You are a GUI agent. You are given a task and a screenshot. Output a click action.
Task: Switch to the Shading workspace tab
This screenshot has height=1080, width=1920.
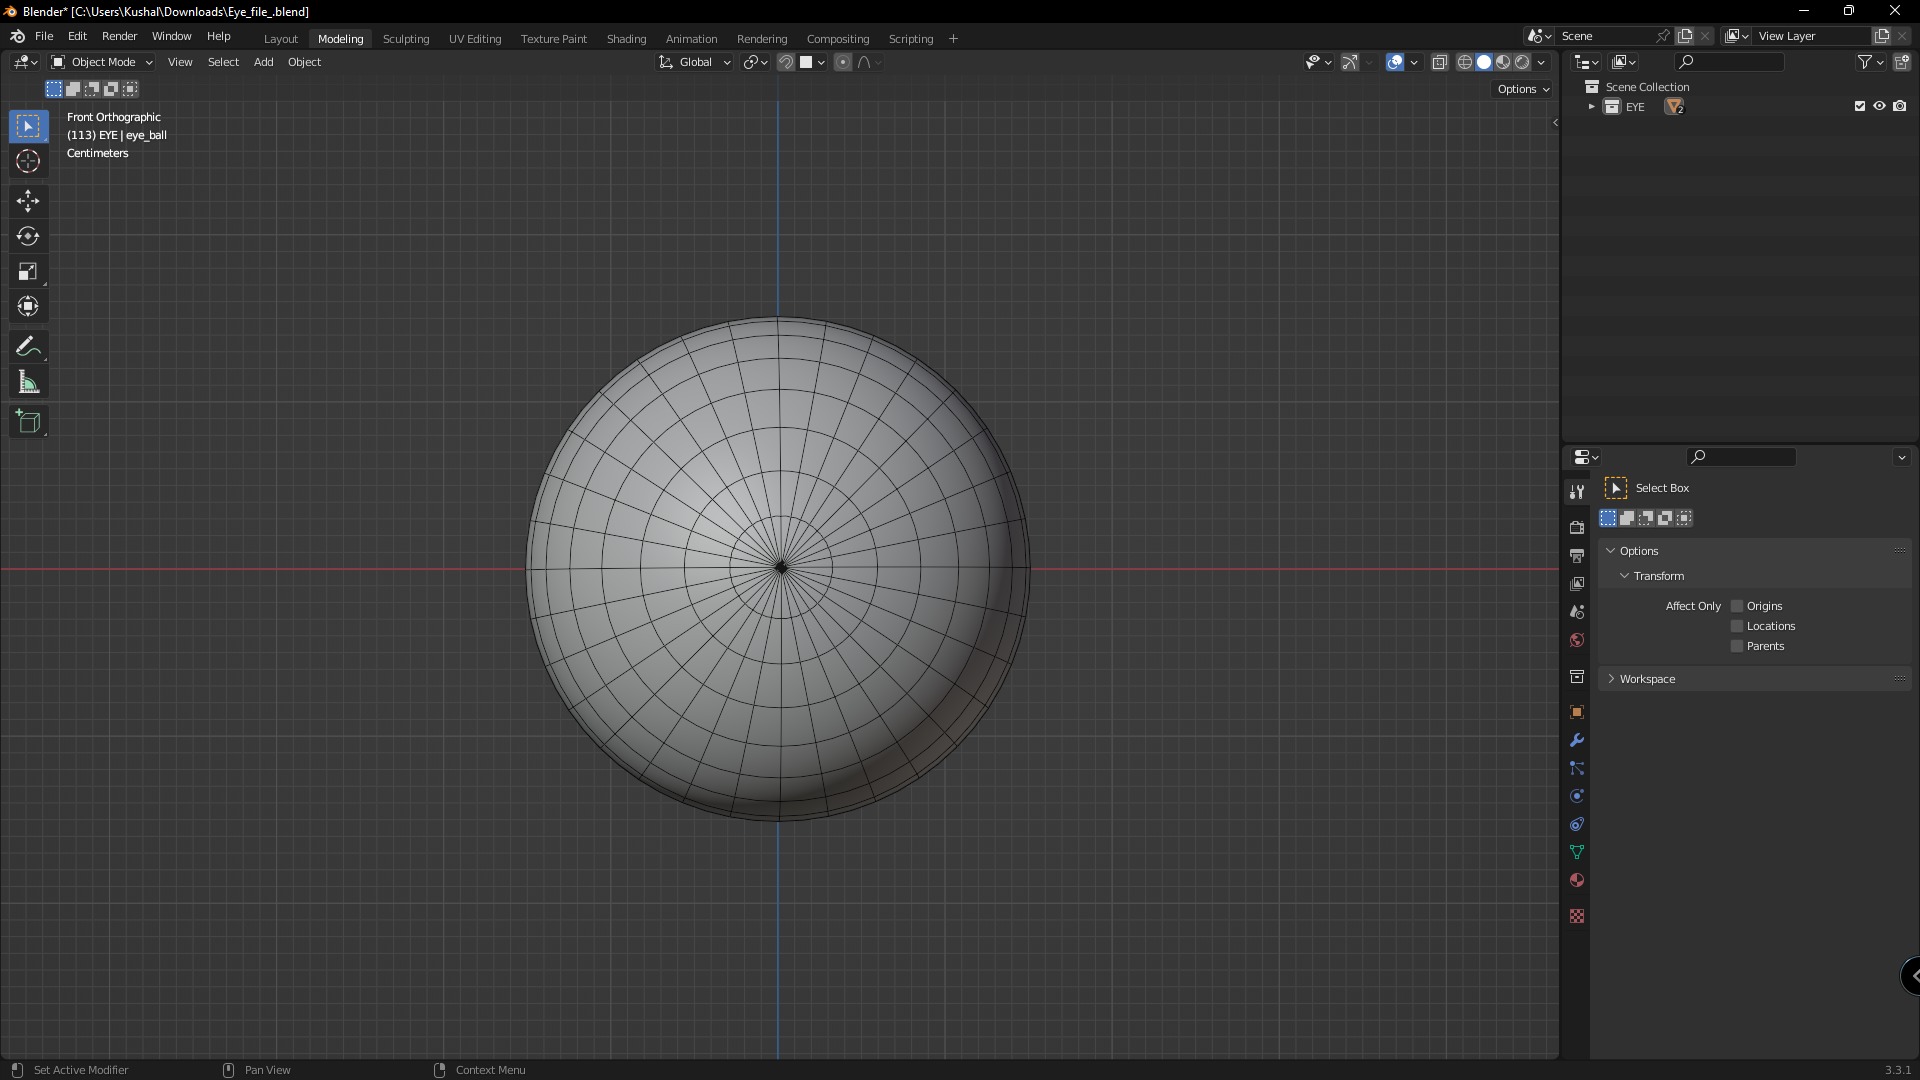coord(626,39)
